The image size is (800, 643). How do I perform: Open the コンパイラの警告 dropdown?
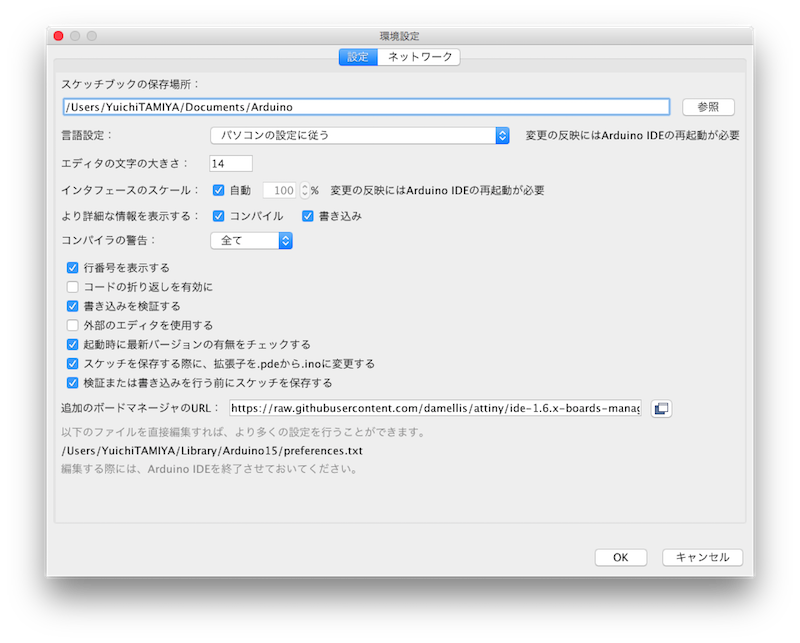pos(251,240)
